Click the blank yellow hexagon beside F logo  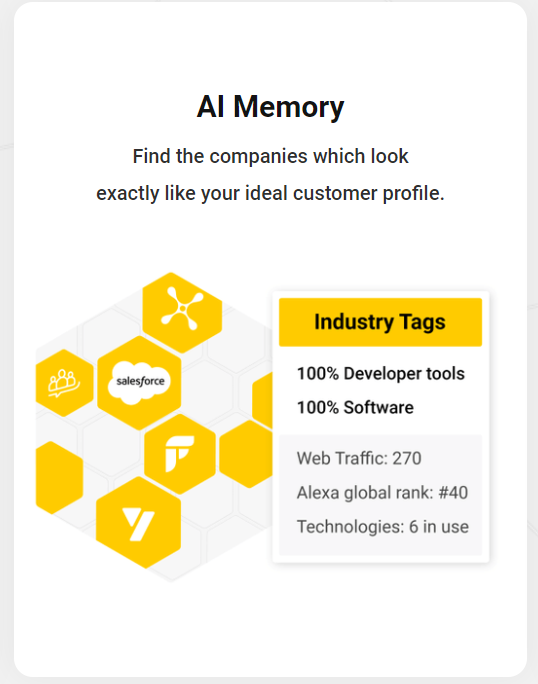coord(247,454)
